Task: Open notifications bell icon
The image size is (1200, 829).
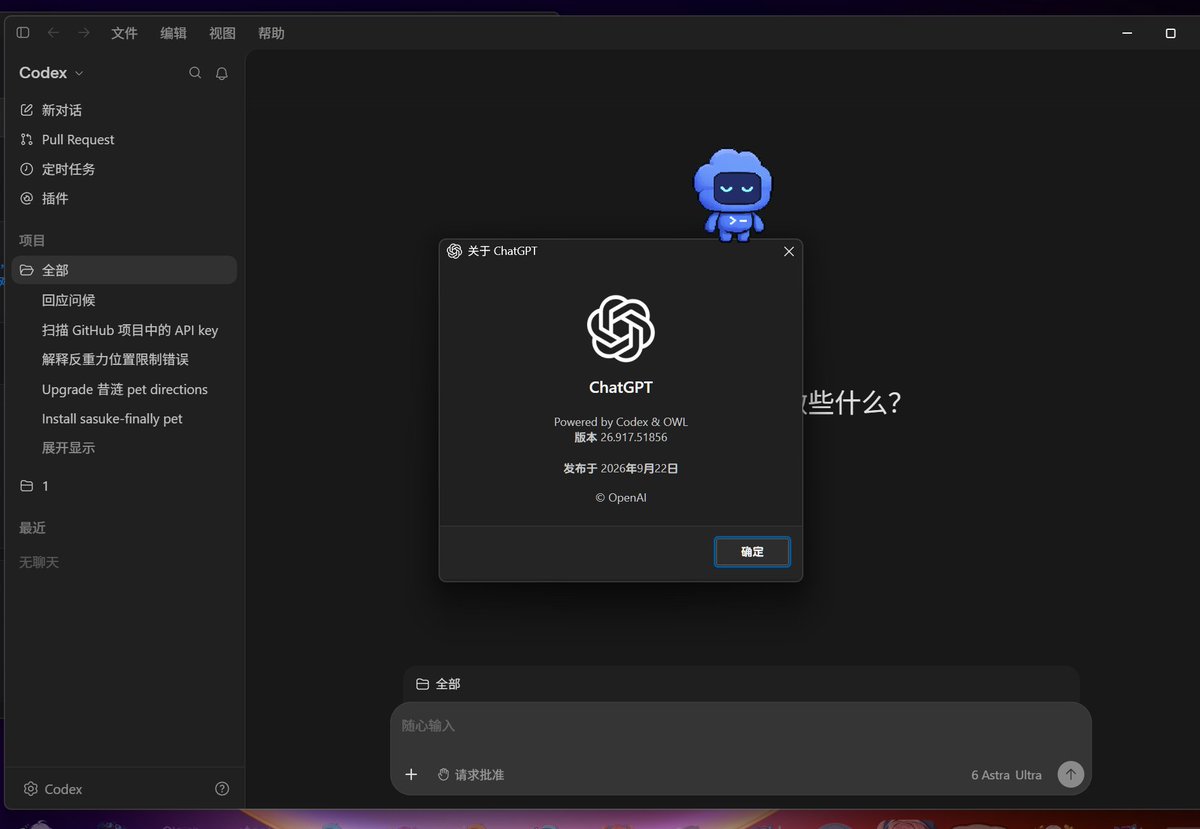Action: (x=222, y=73)
